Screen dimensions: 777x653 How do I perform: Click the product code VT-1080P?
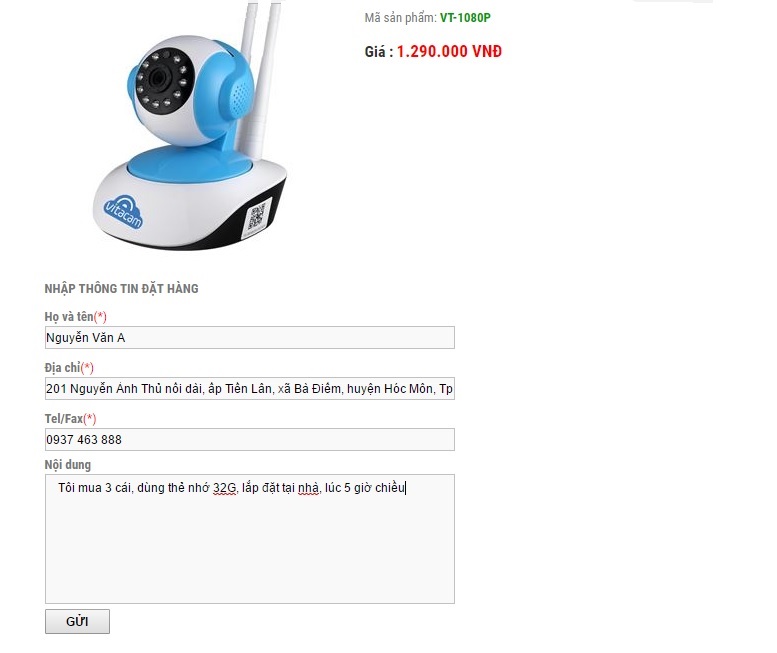coord(465,18)
